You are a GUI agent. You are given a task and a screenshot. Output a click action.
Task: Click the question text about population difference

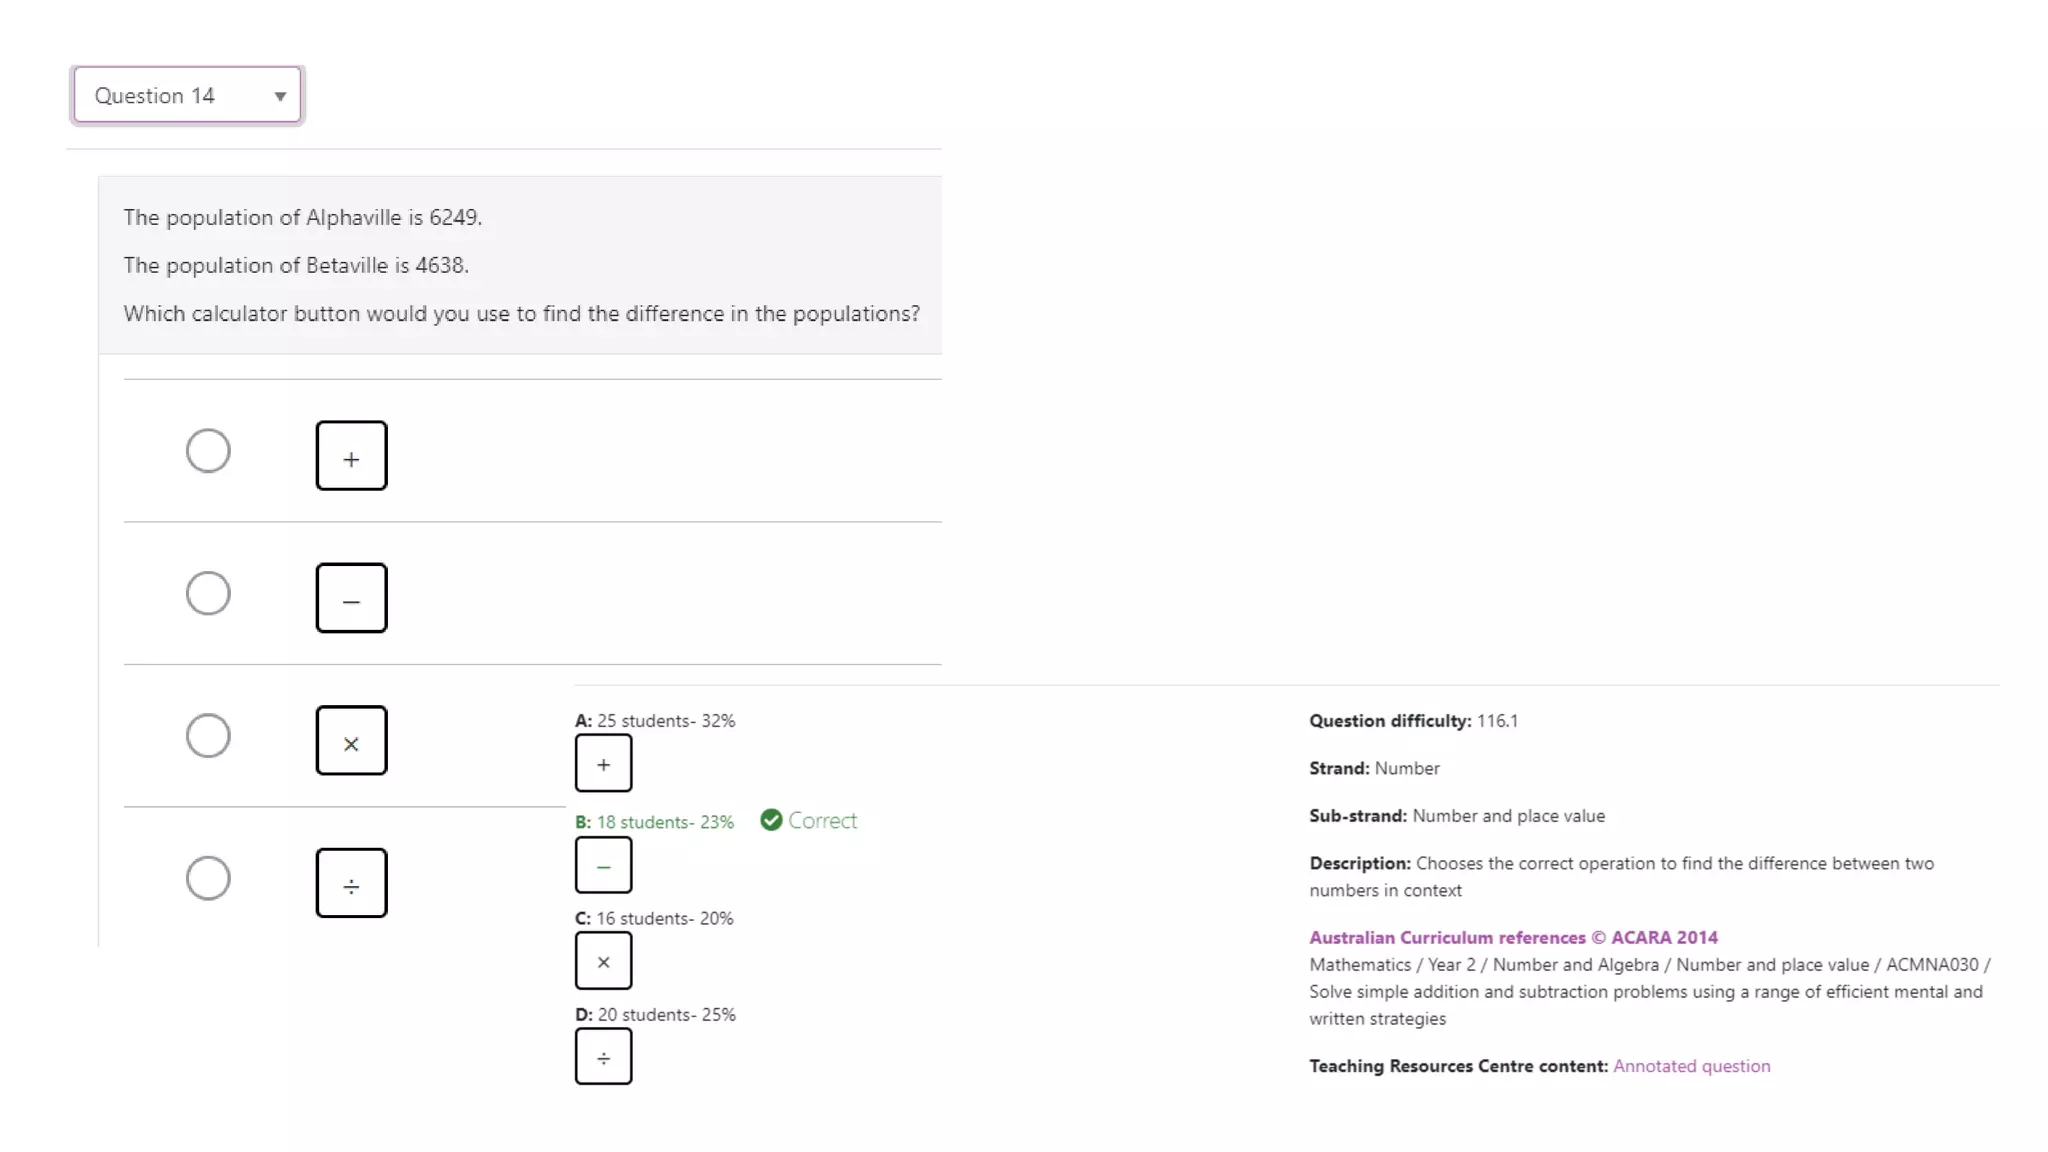pos(521,314)
